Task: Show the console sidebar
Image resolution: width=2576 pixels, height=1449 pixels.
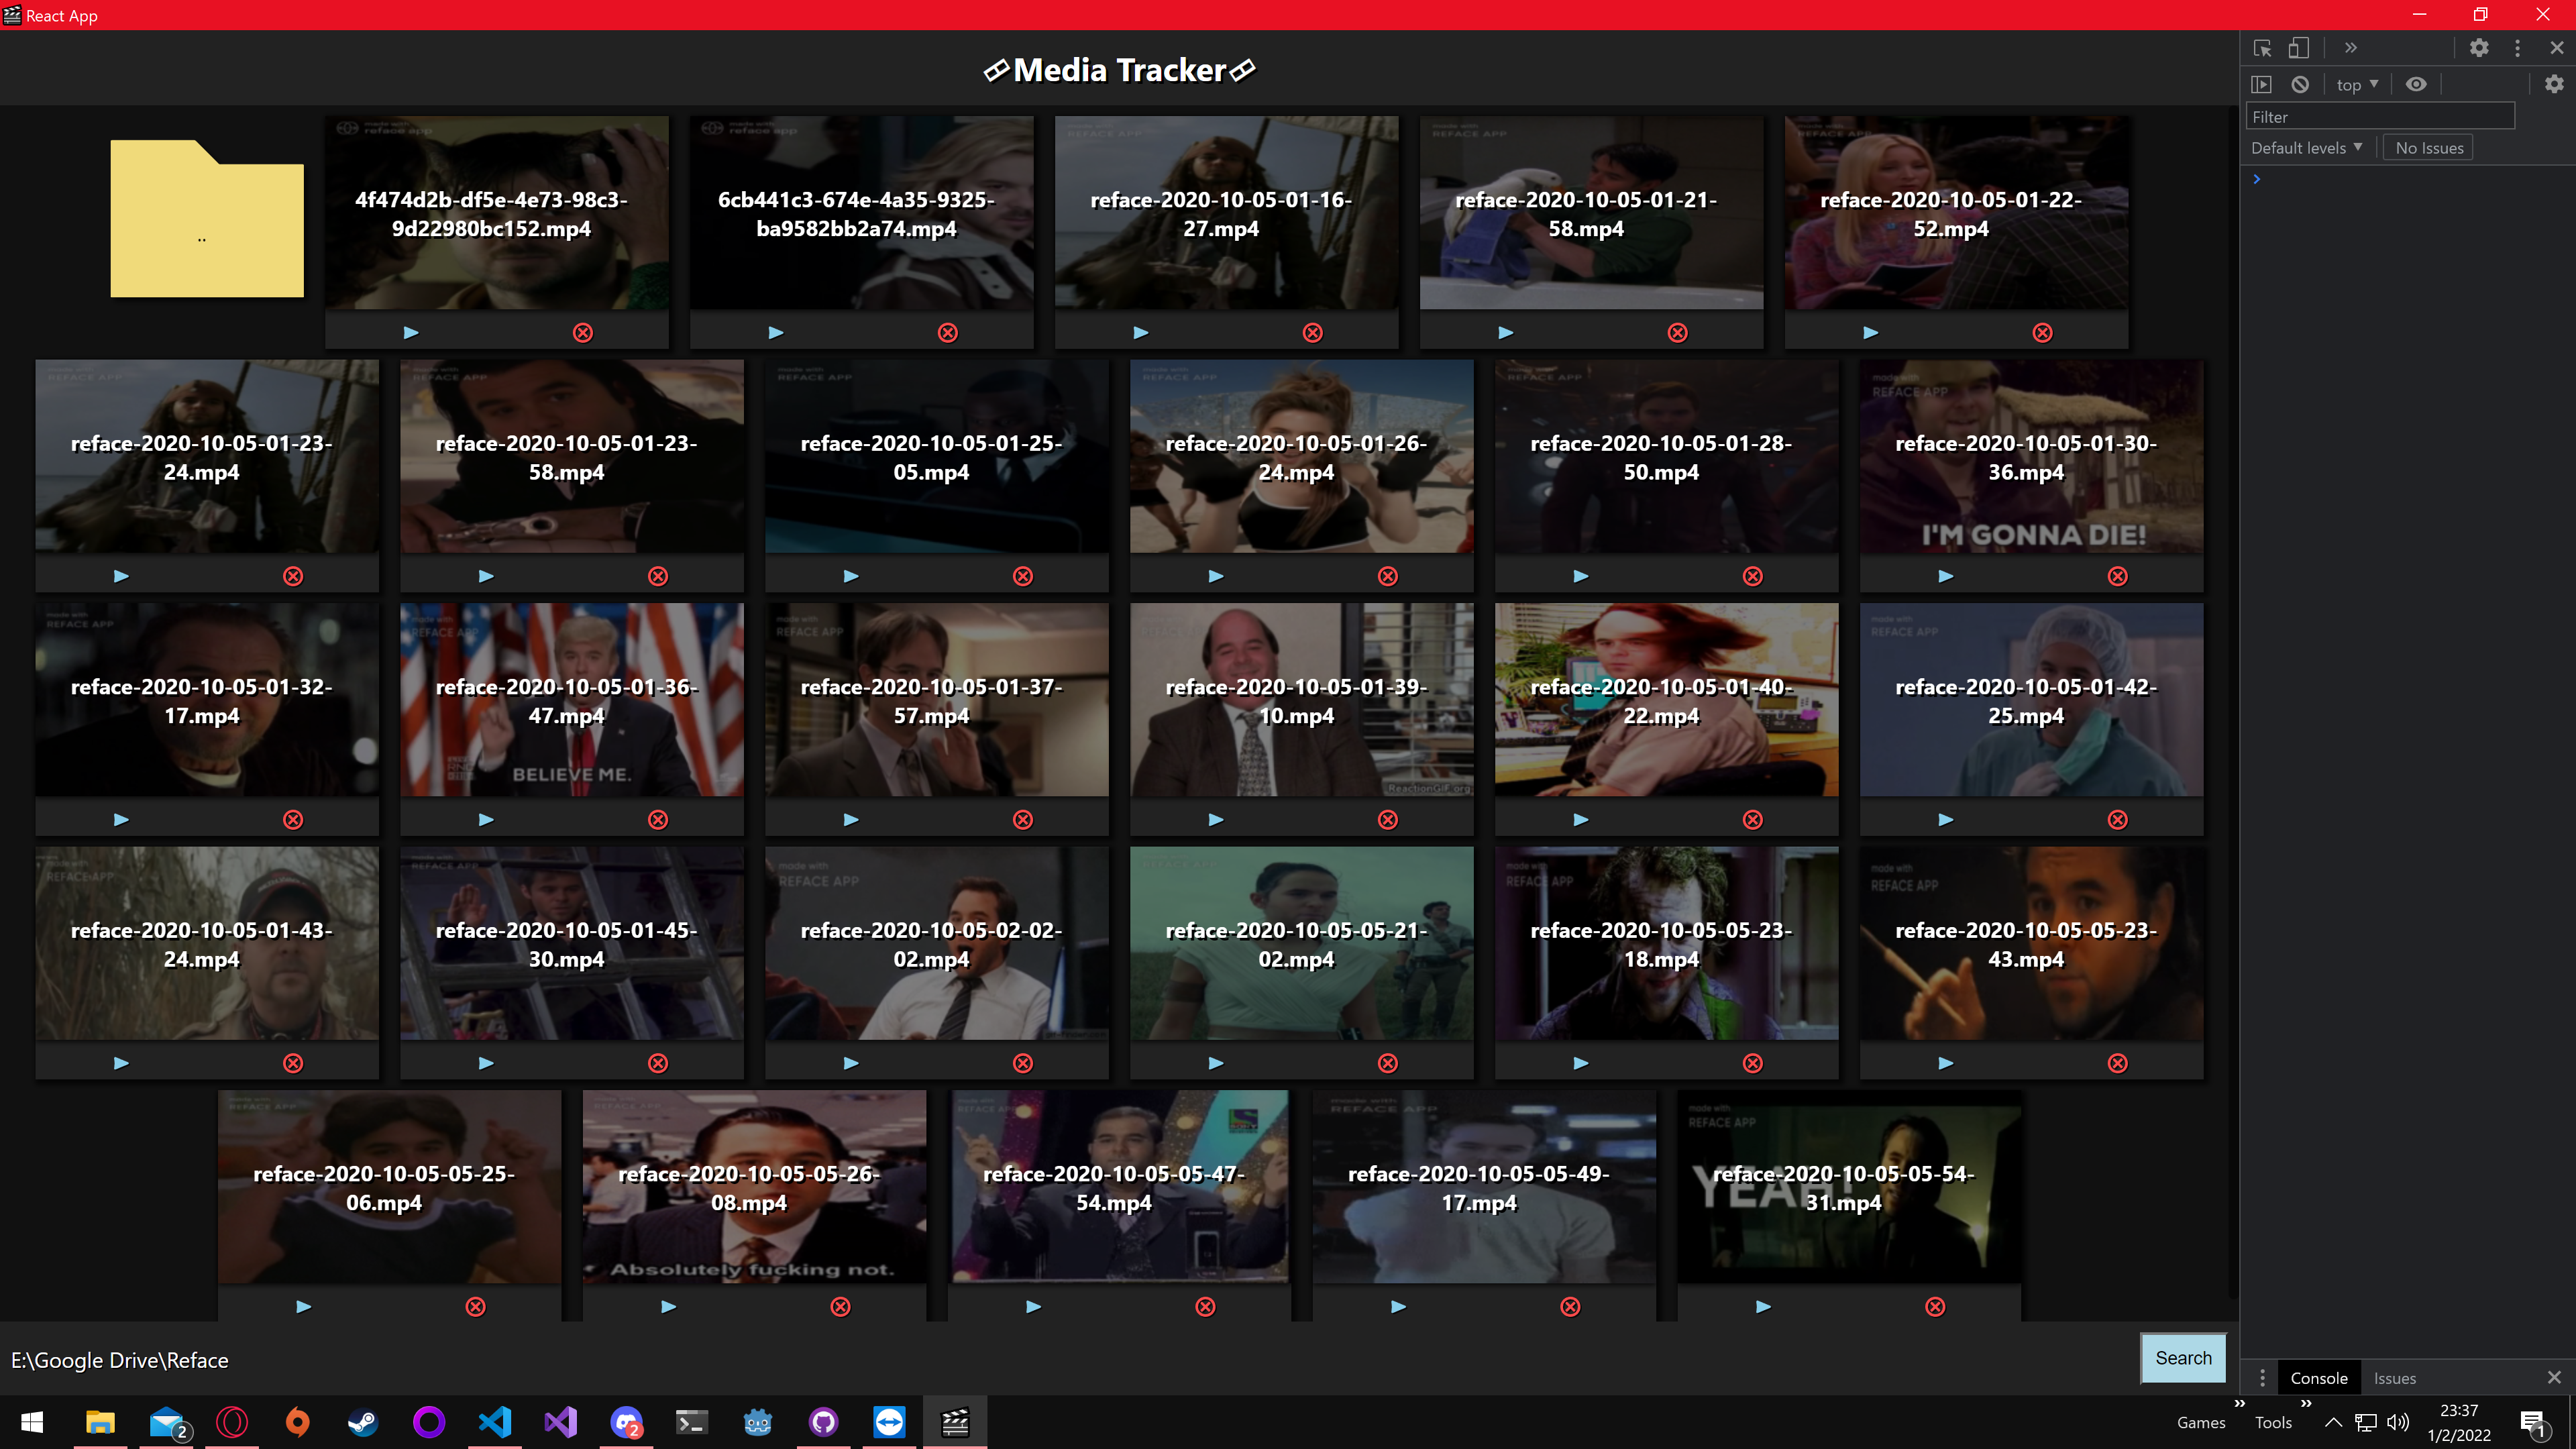Action: (2262, 84)
